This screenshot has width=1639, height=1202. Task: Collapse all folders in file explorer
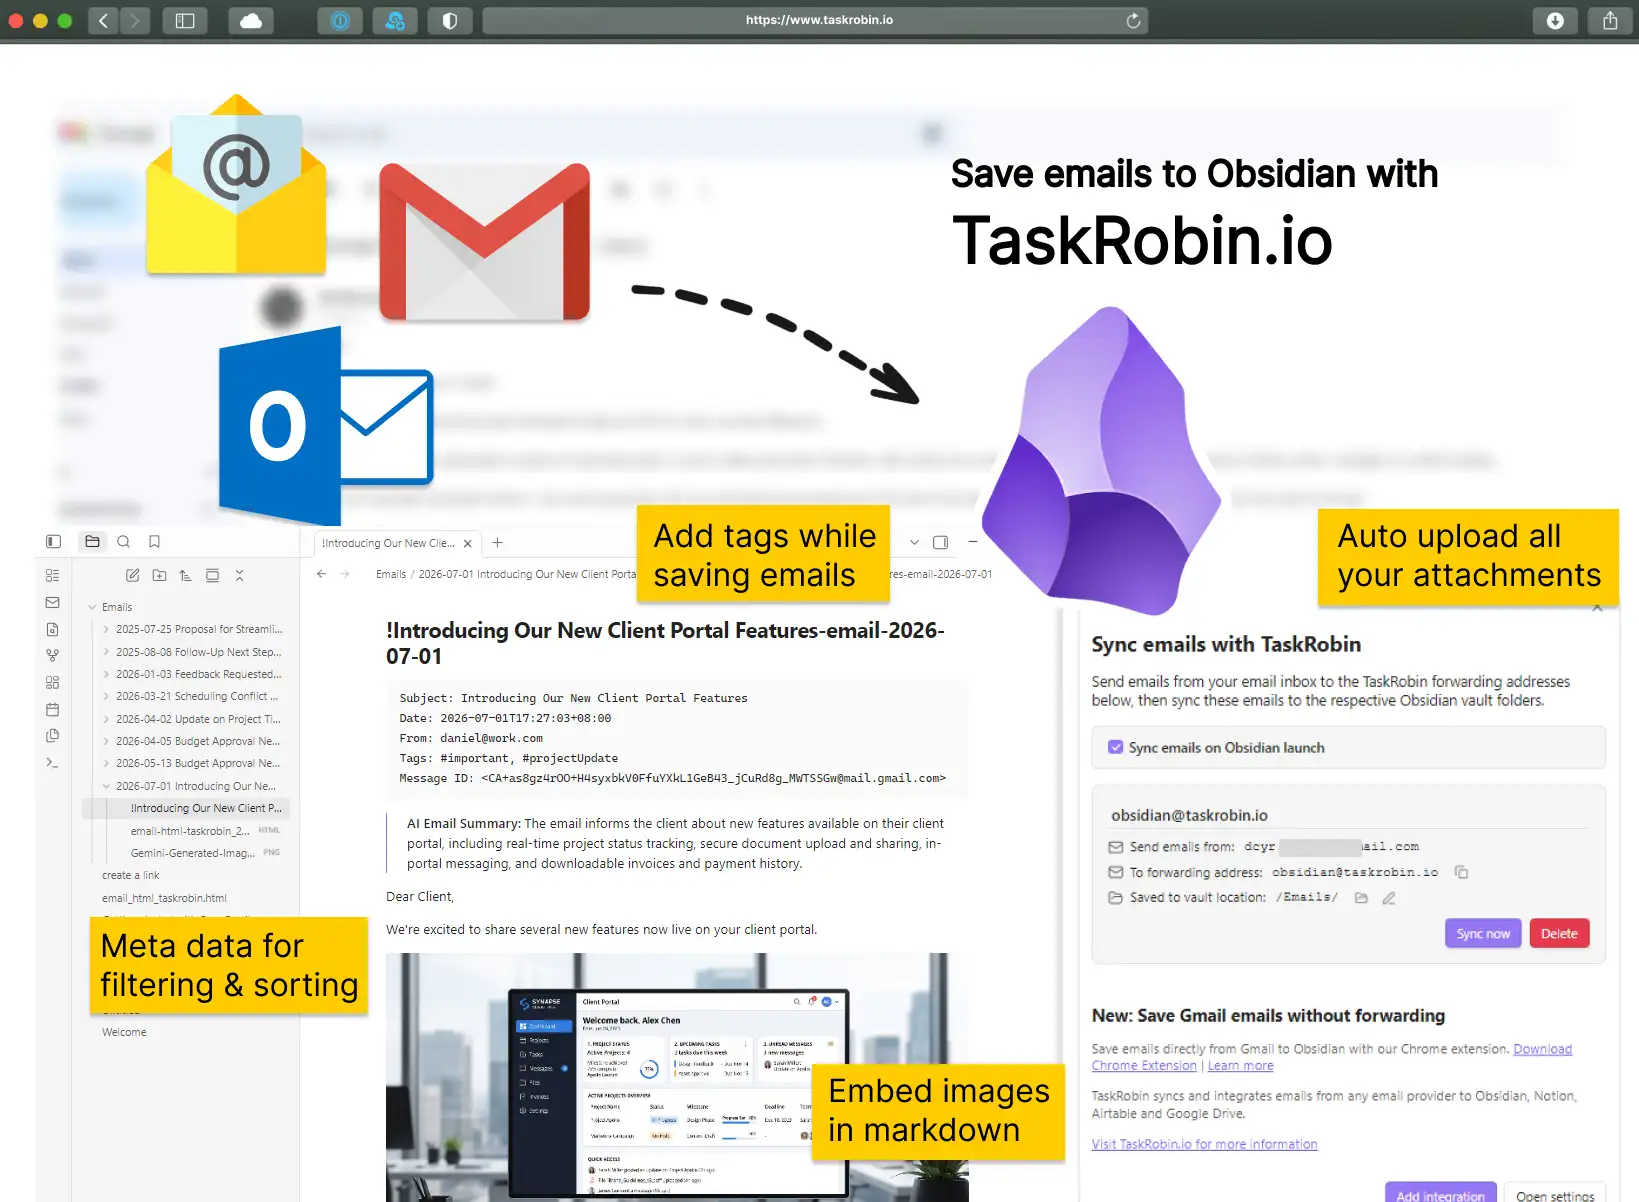(239, 576)
